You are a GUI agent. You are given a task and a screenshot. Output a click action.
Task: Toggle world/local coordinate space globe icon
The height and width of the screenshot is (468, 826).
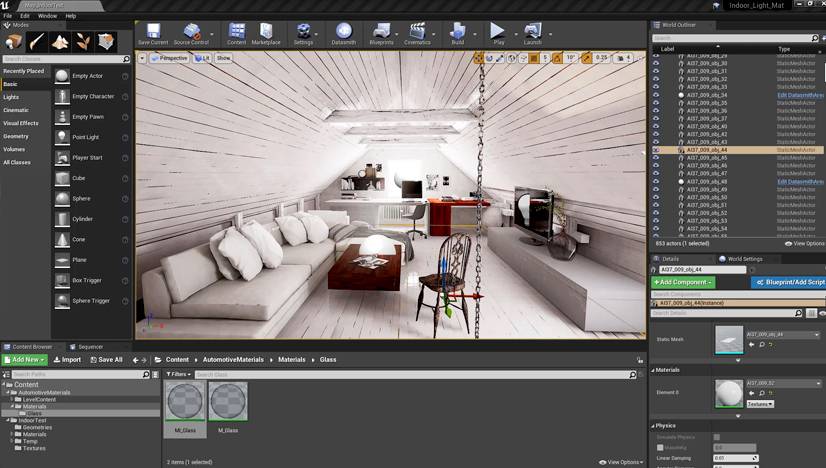[512, 58]
